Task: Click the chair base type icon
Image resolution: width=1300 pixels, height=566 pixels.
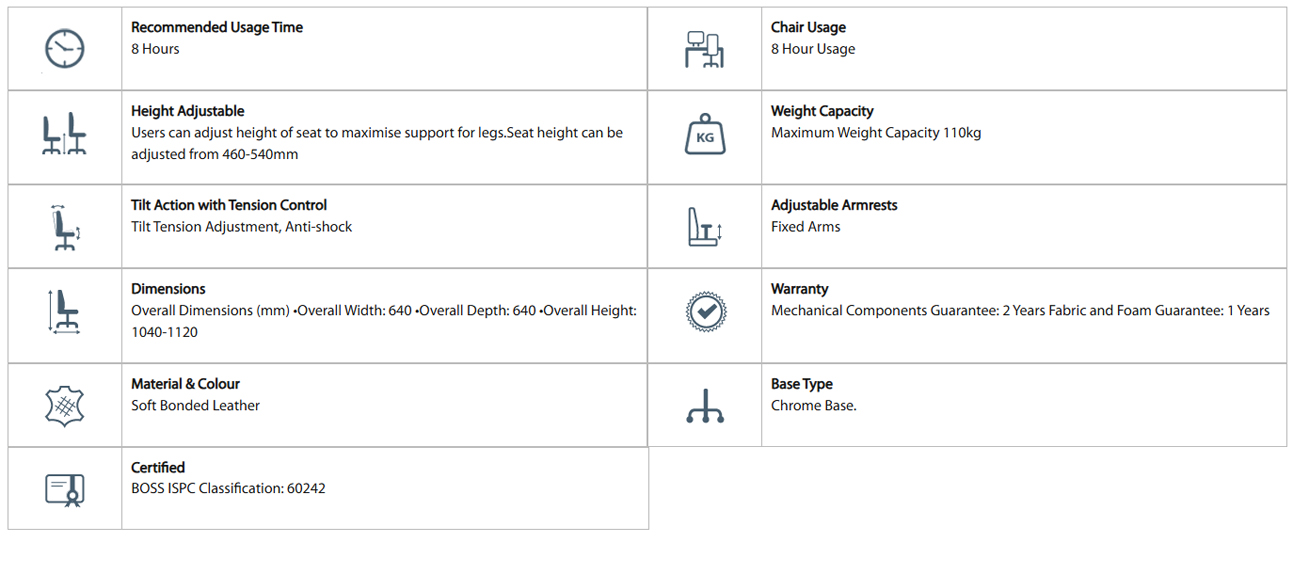Action: pos(705,406)
